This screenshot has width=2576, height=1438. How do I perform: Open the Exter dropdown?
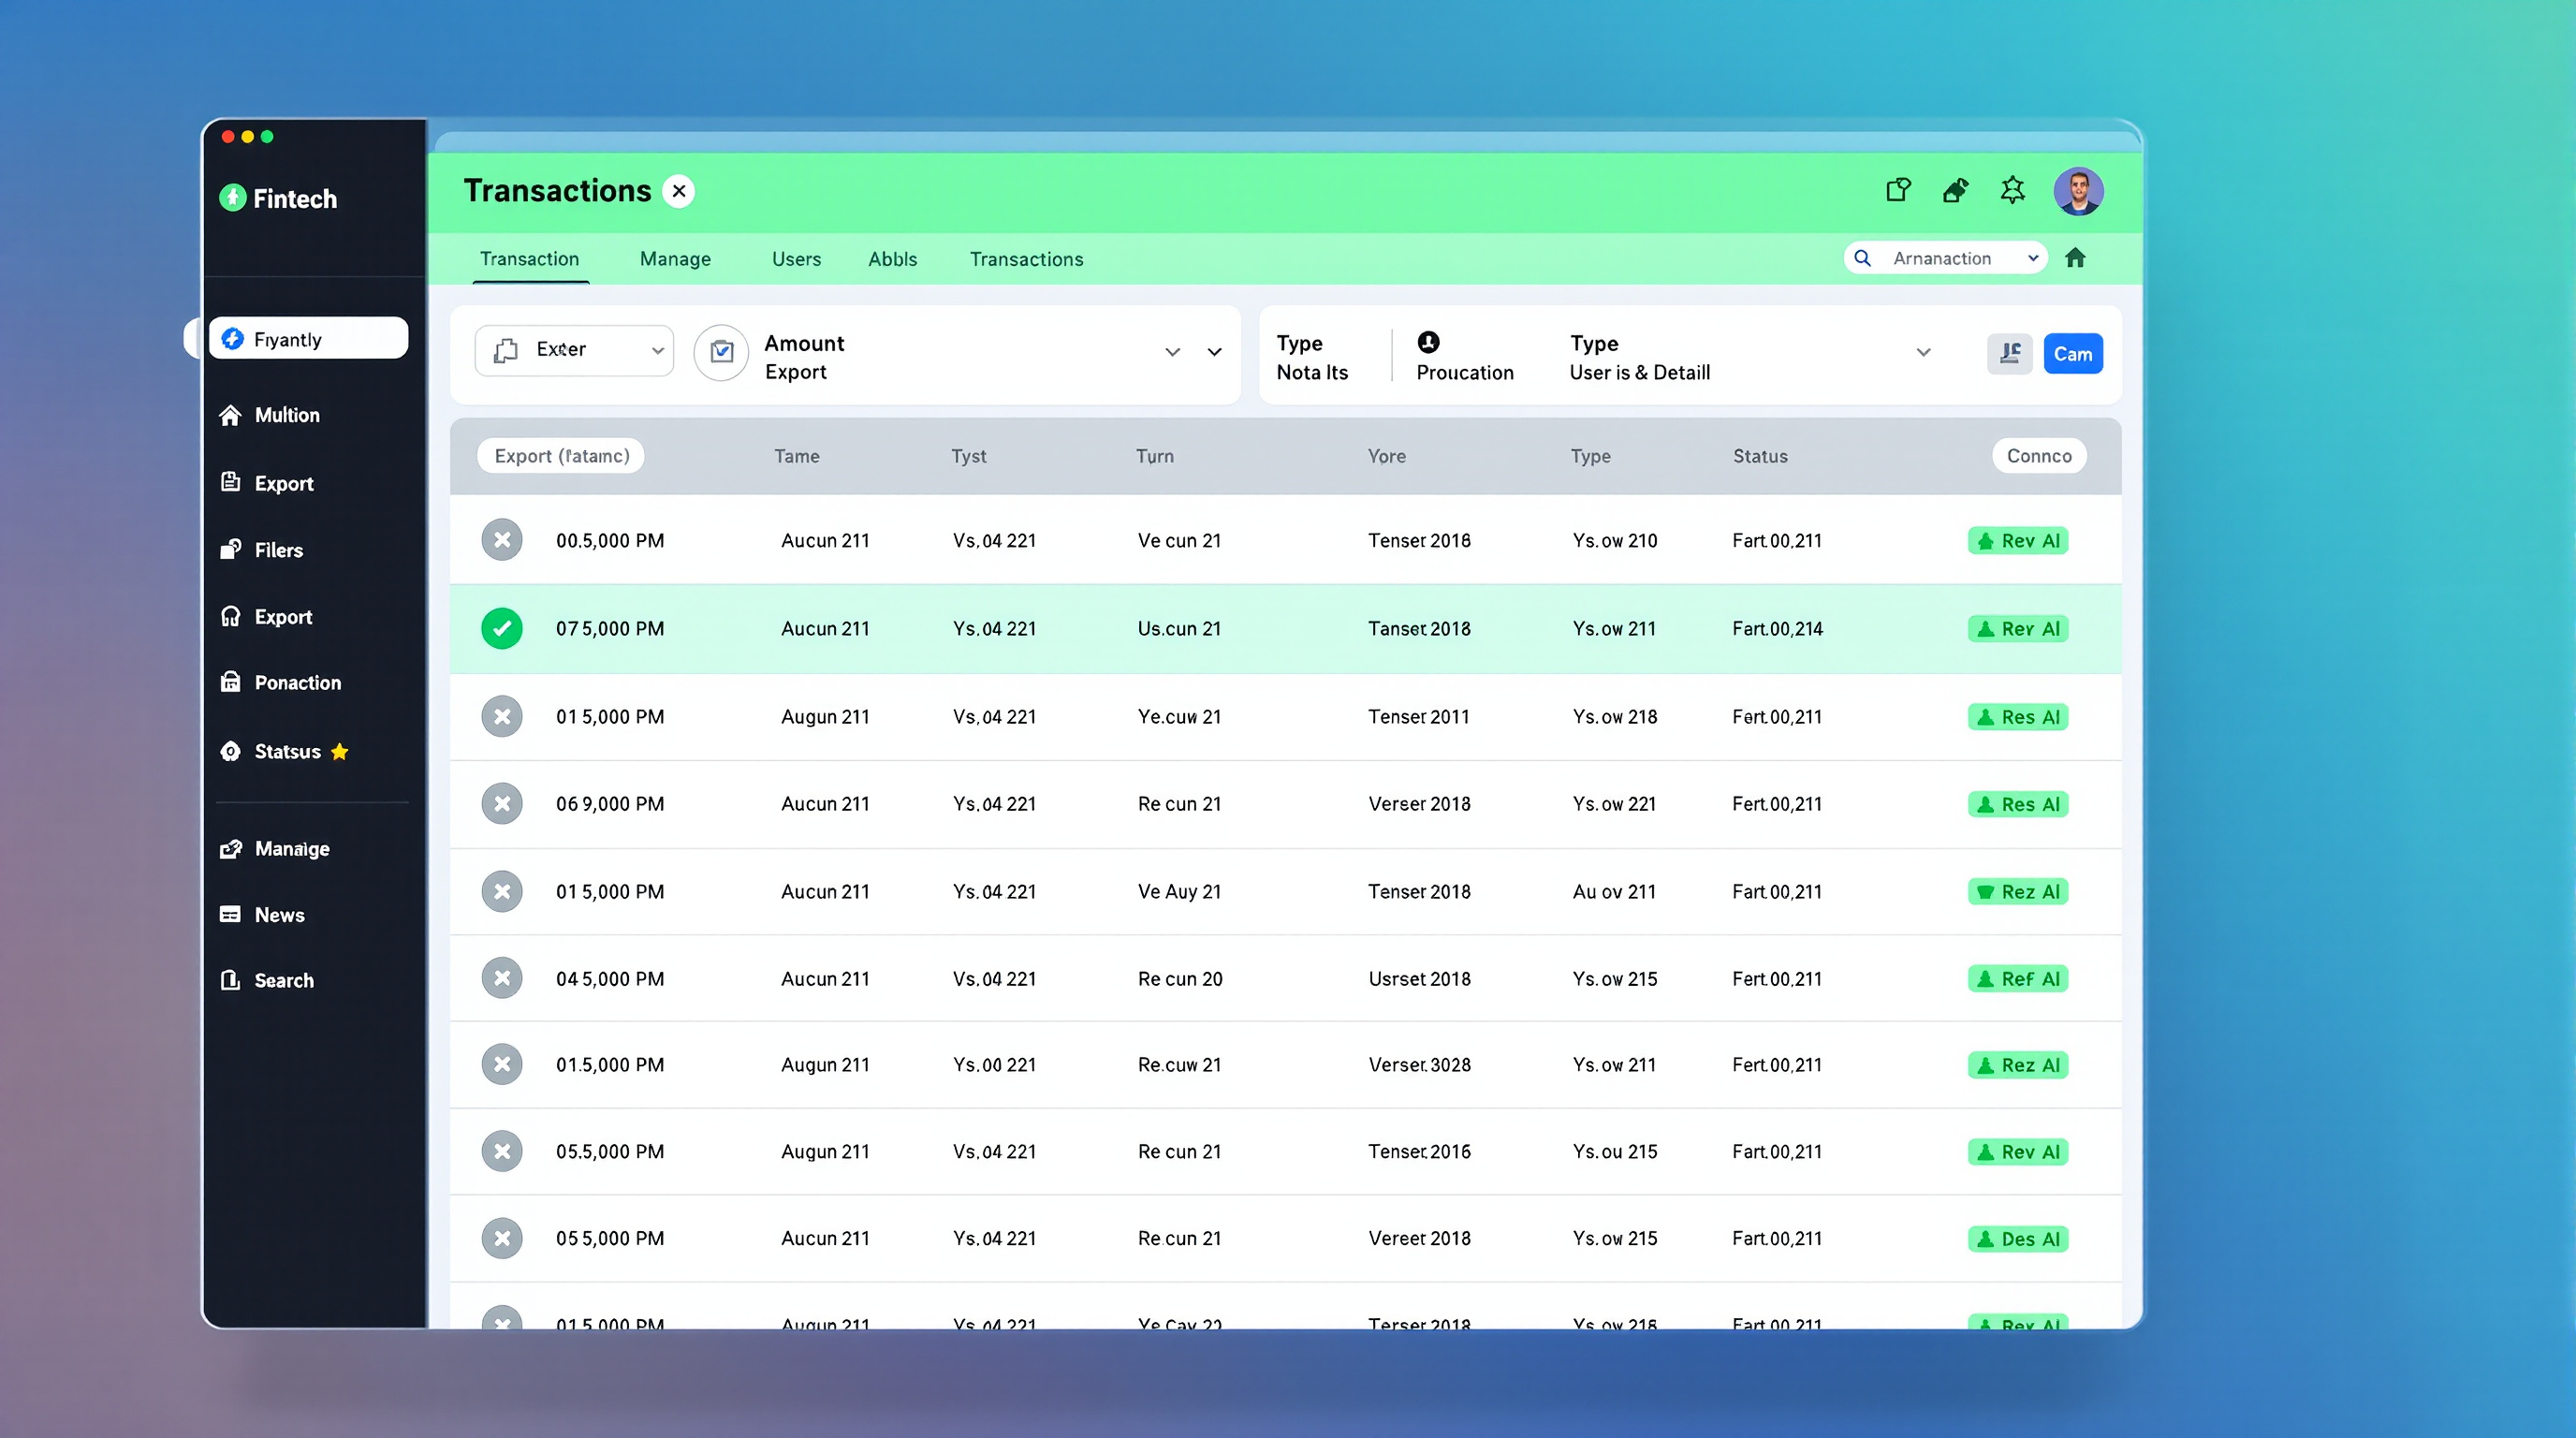(574, 350)
